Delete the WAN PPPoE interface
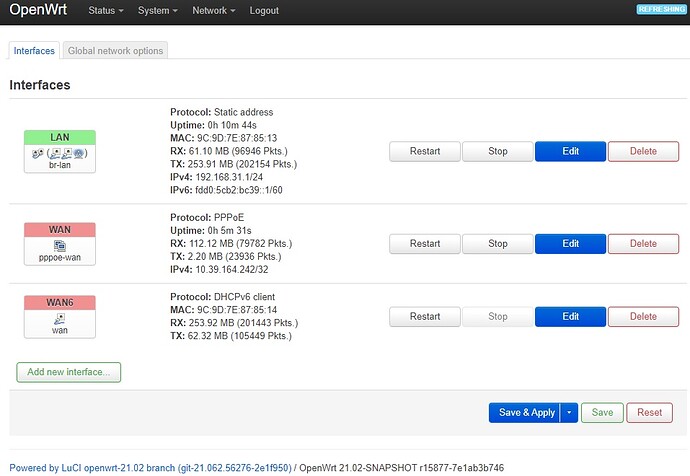Viewport: 690px width, 476px height. pyautogui.click(x=643, y=244)
